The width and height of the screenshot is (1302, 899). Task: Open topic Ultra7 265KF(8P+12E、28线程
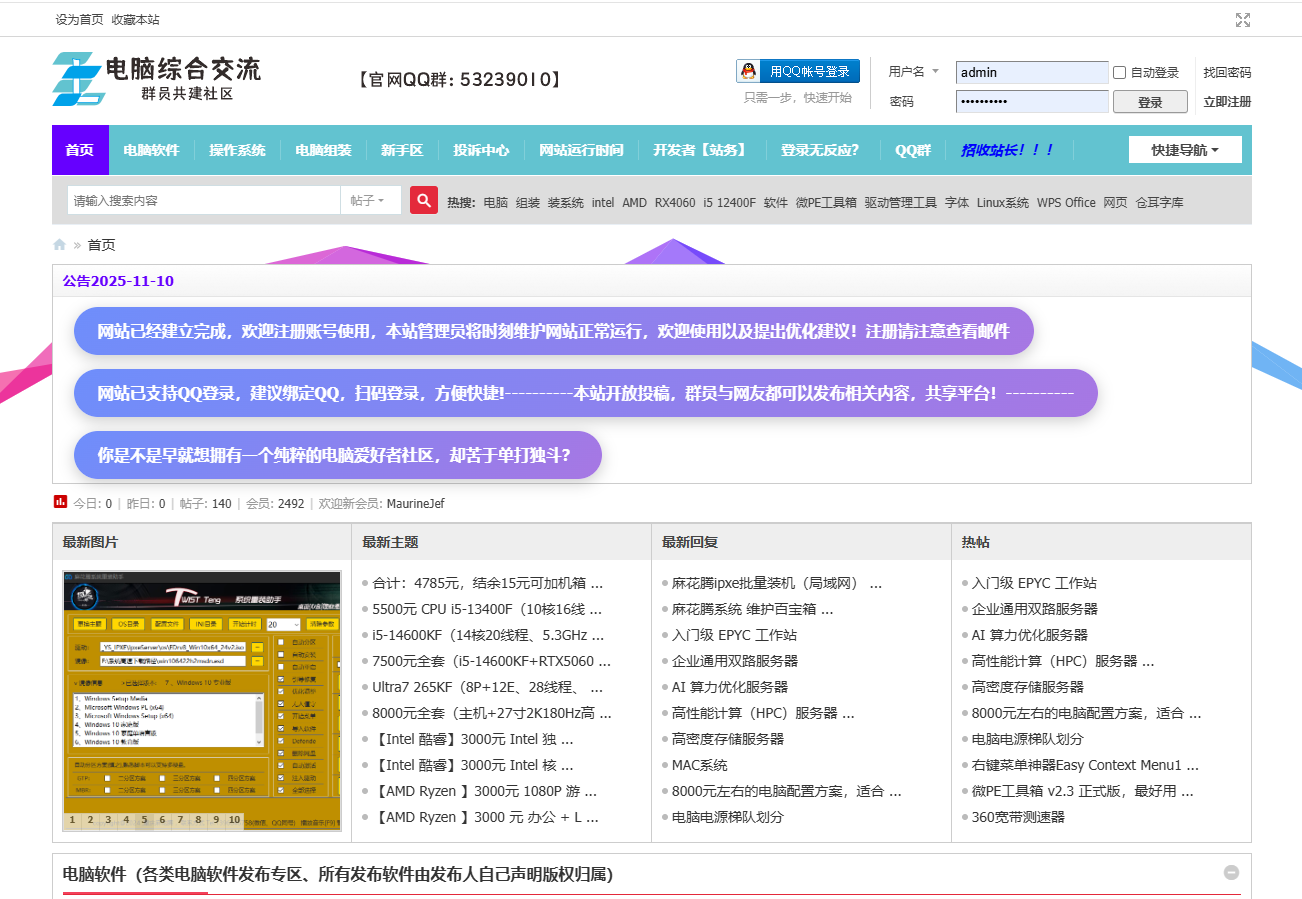(x=488, y=687)
